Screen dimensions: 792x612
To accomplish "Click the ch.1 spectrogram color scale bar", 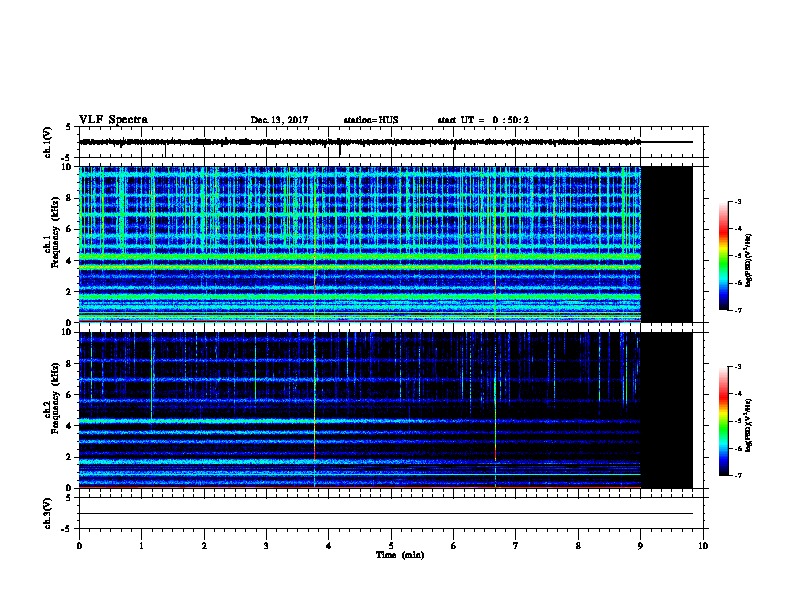I will tap(724, 256).
